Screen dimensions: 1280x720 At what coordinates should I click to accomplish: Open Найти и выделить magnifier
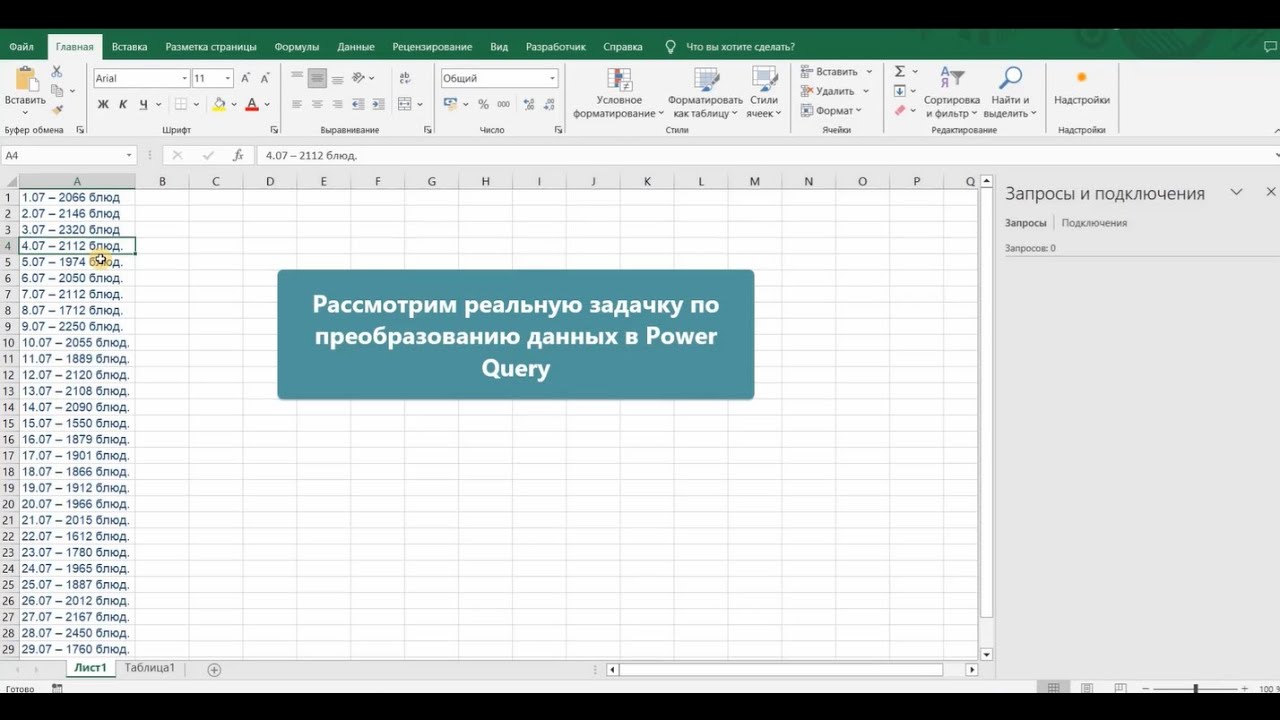[1011, 93]
